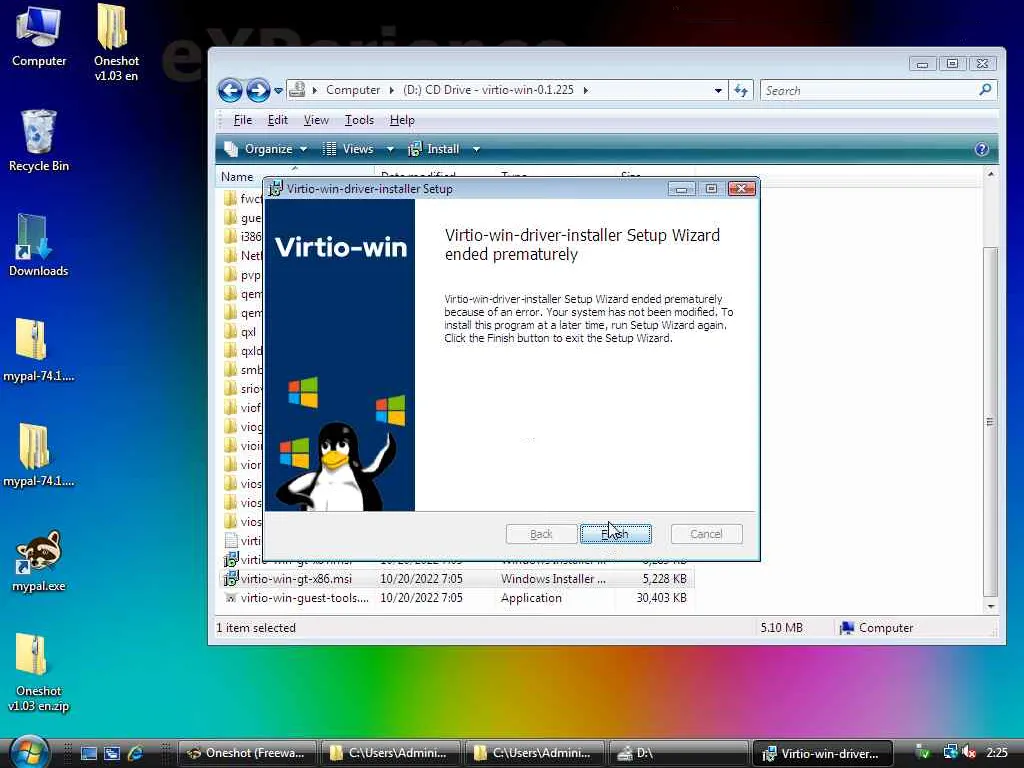This screenshot has height=768, width=1024.
Task: Launch Internet Explorer from quick launch
Action: (x=136, y=754)
